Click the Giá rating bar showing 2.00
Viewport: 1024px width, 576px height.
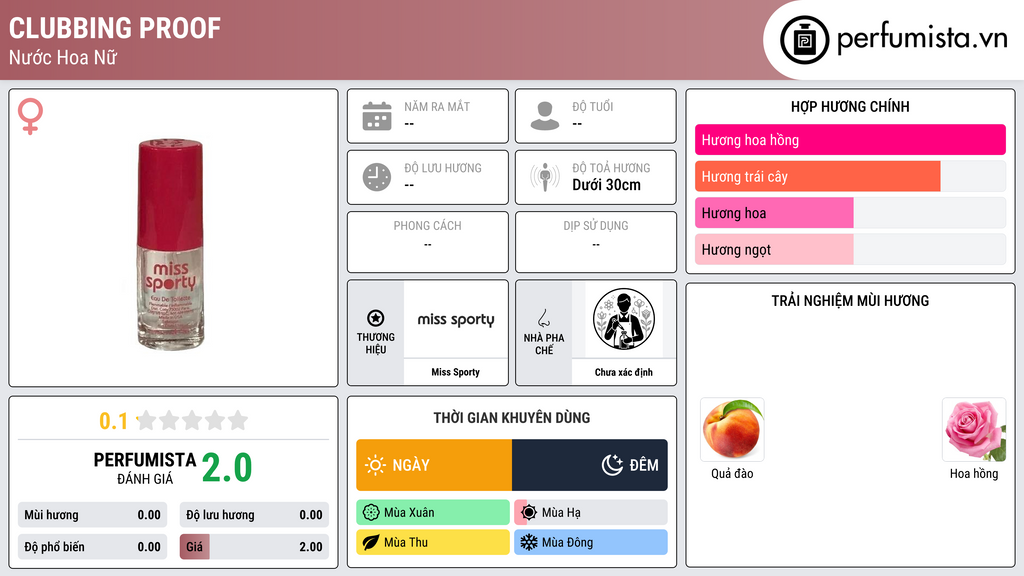(x=254, y=547)
